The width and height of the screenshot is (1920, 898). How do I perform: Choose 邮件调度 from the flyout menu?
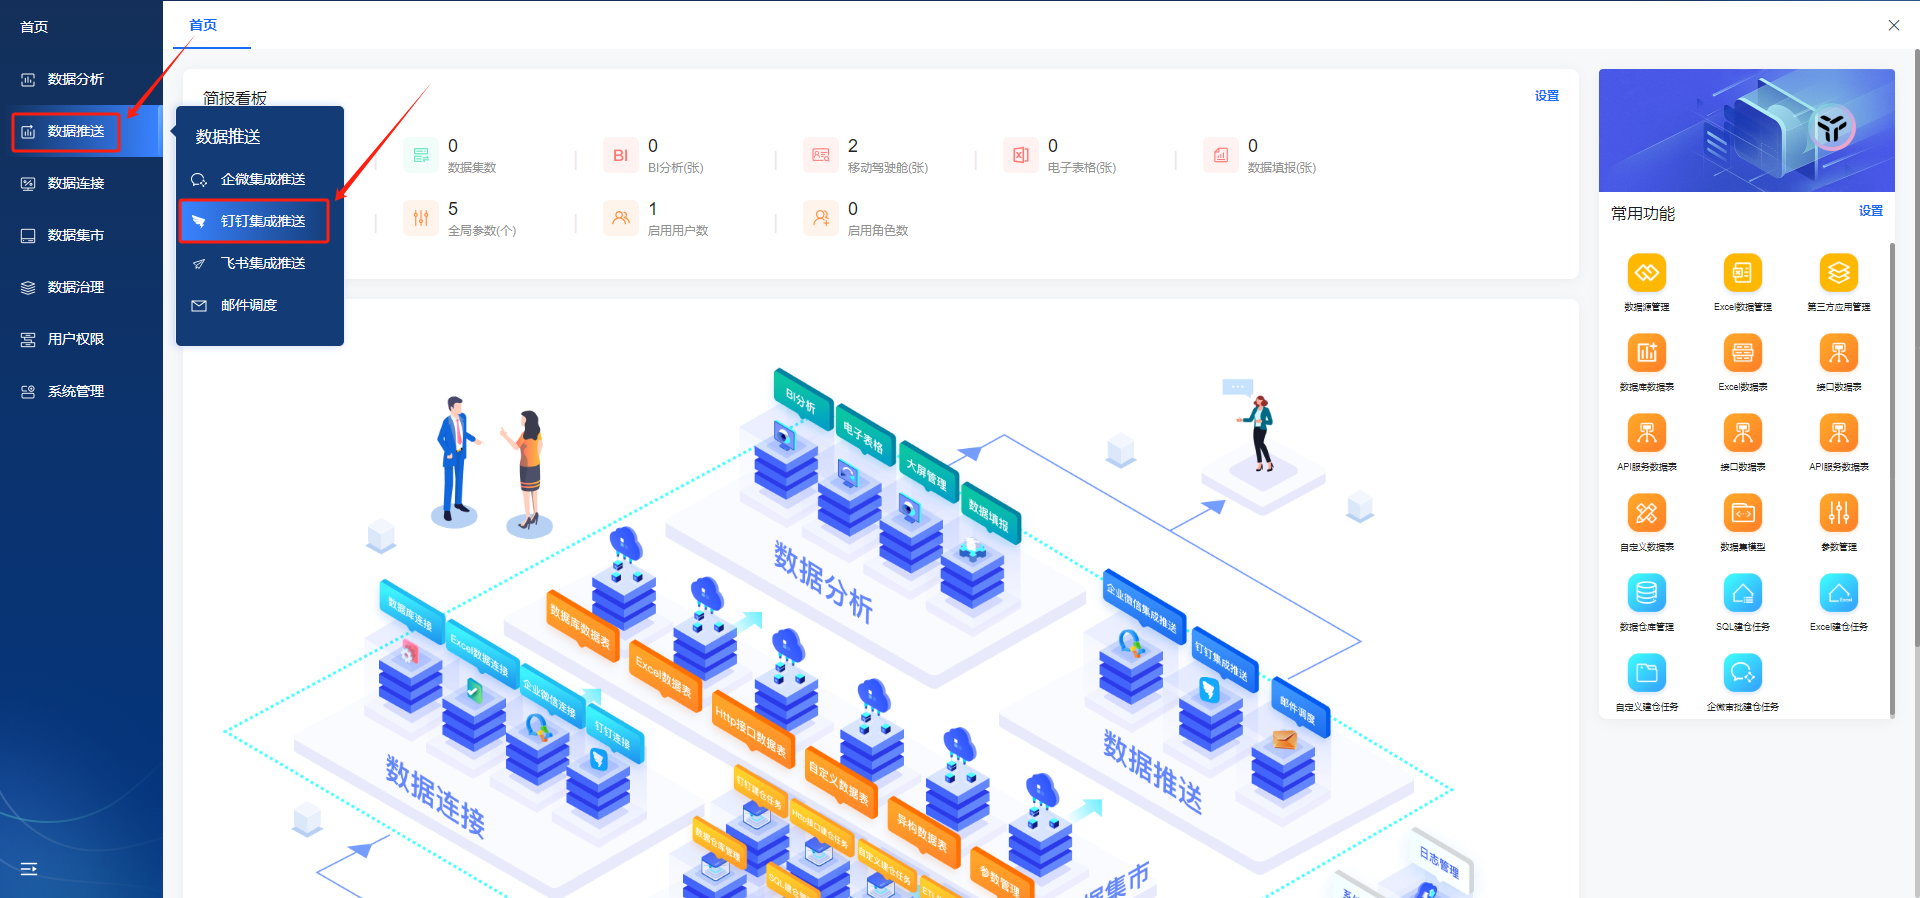(260, 305)
